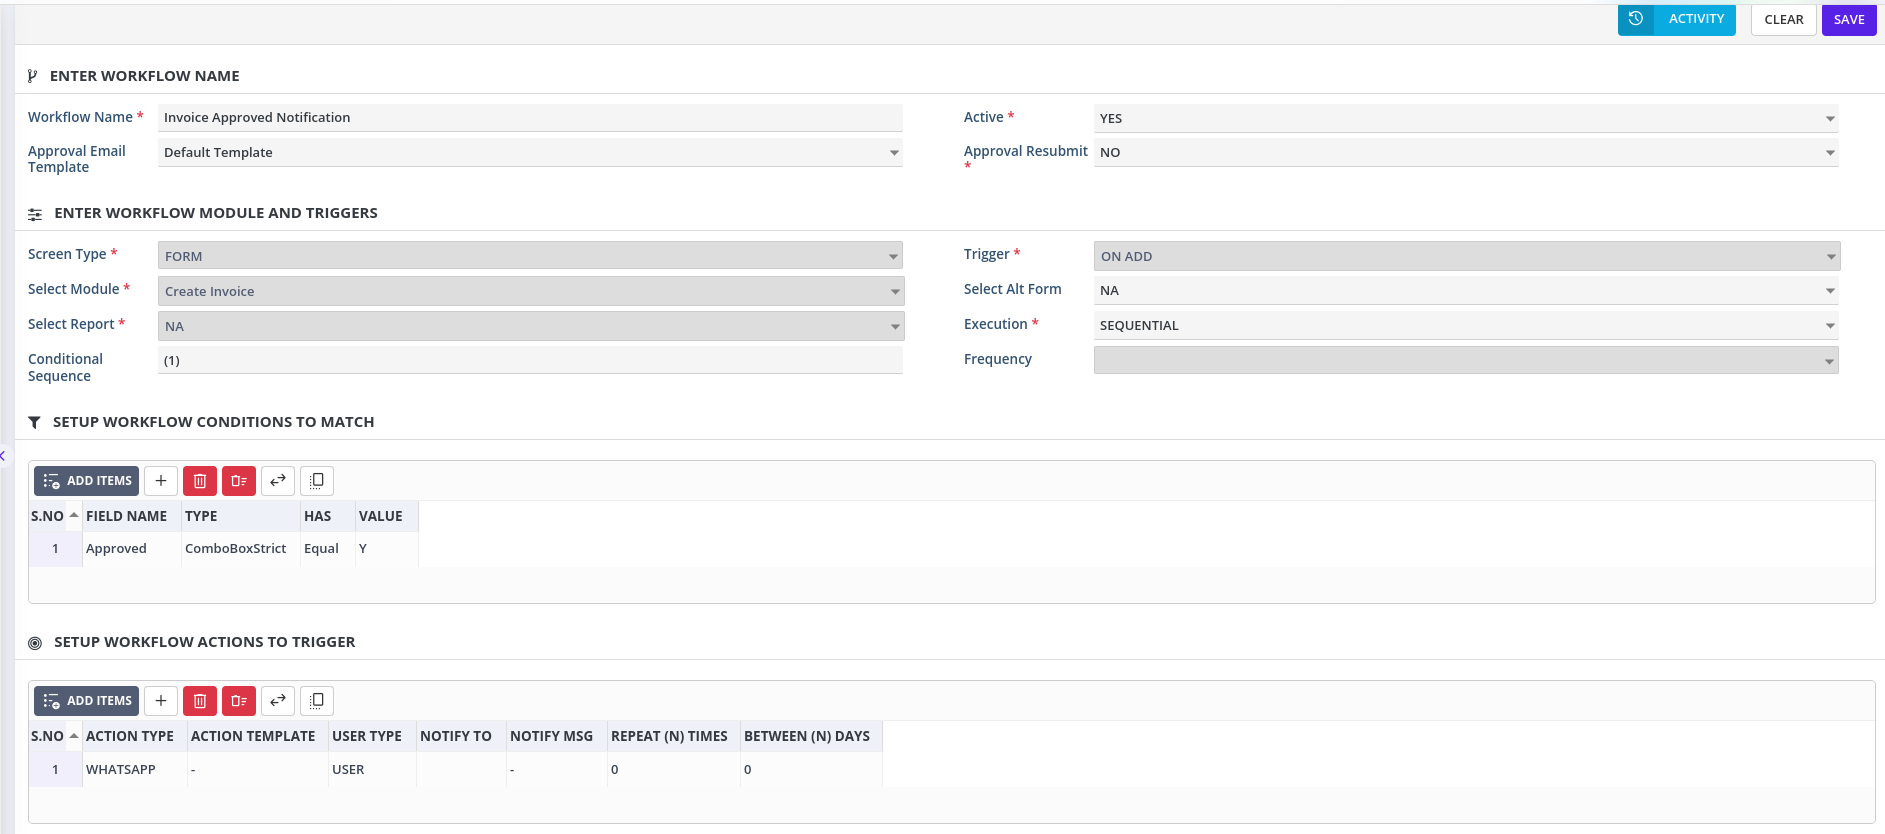
Task: Click plus icon in actions grid toolbar
Action: [161, 701]
